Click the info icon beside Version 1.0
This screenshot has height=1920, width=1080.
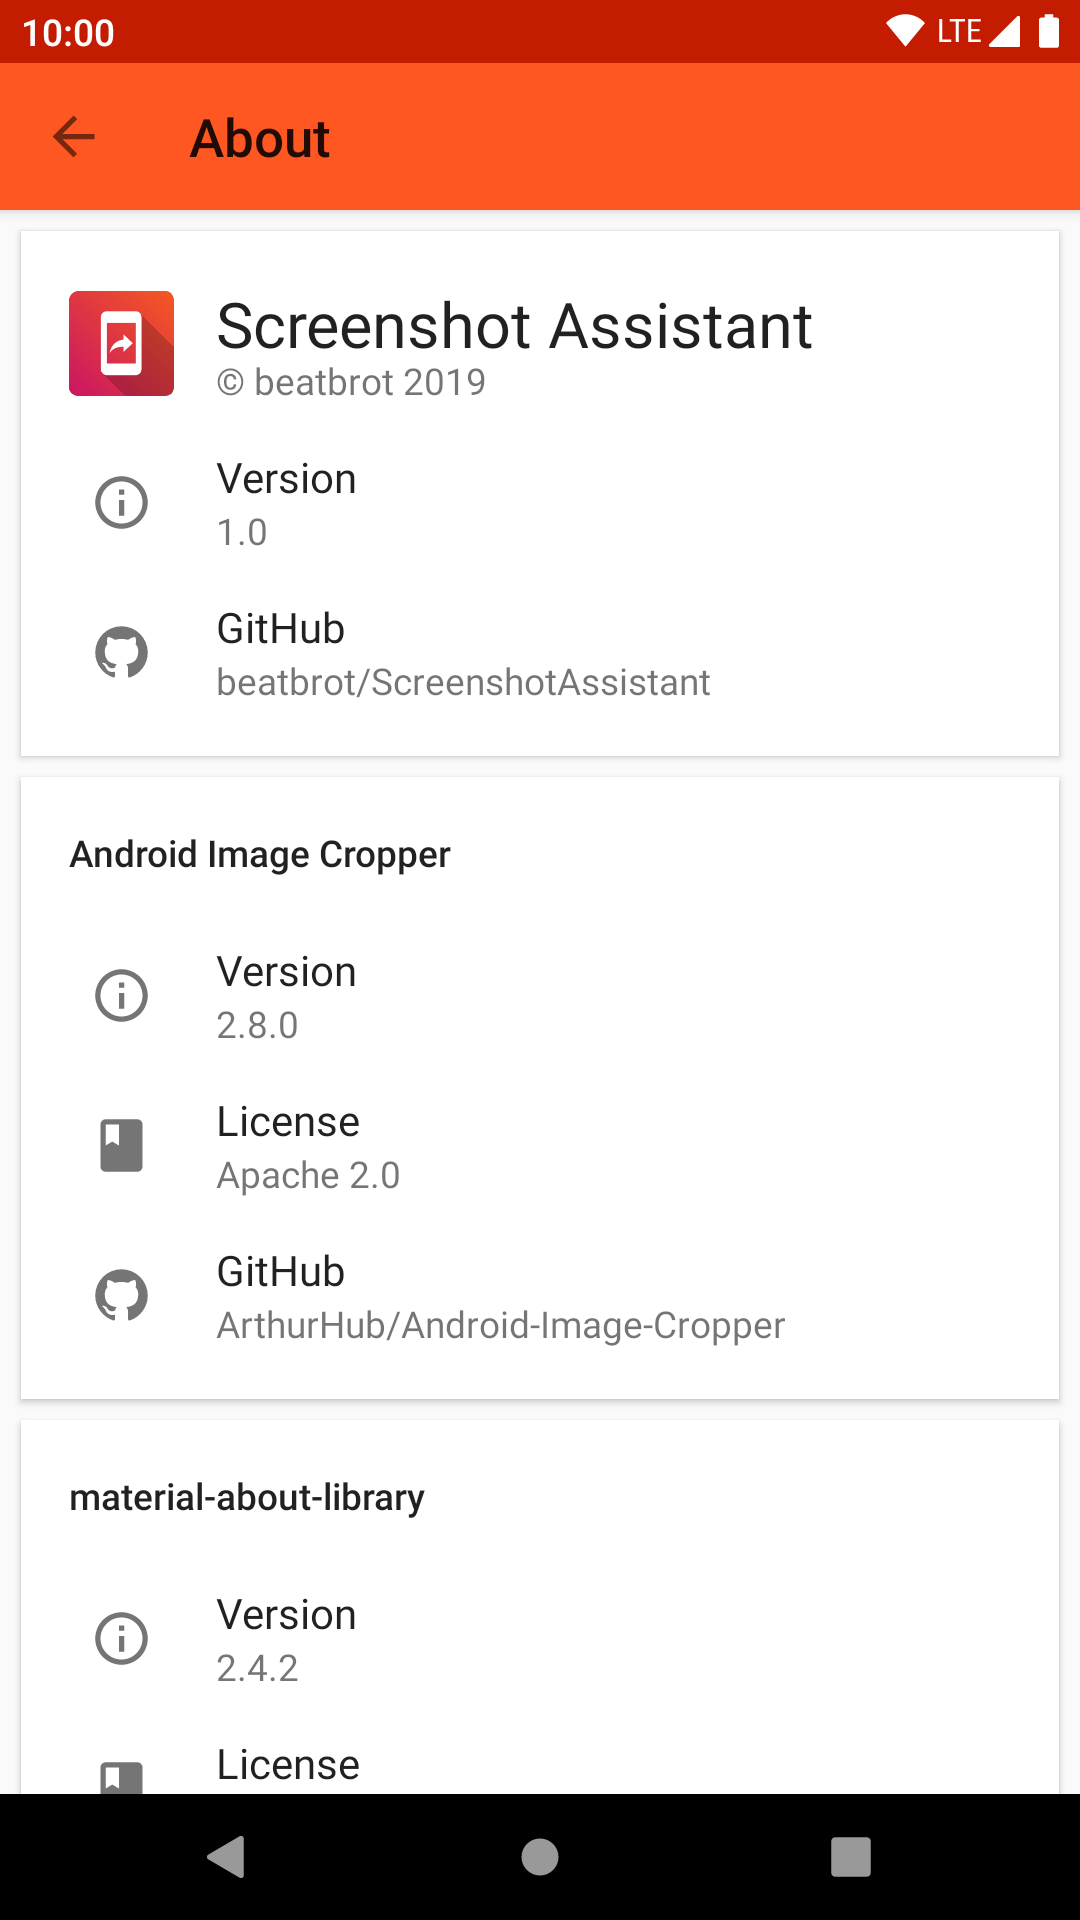(x=121, y=502)
